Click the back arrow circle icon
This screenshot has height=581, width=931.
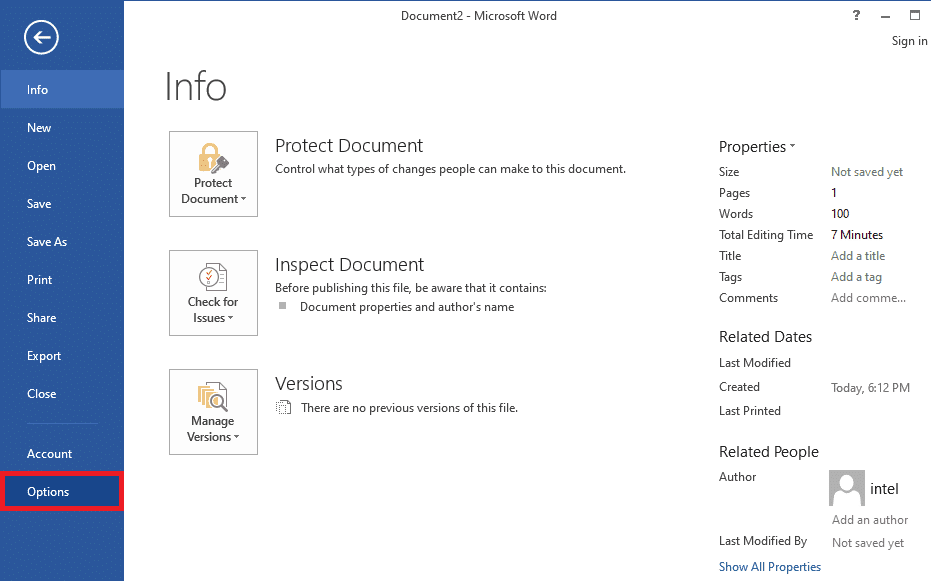click(x=41, y=37)
